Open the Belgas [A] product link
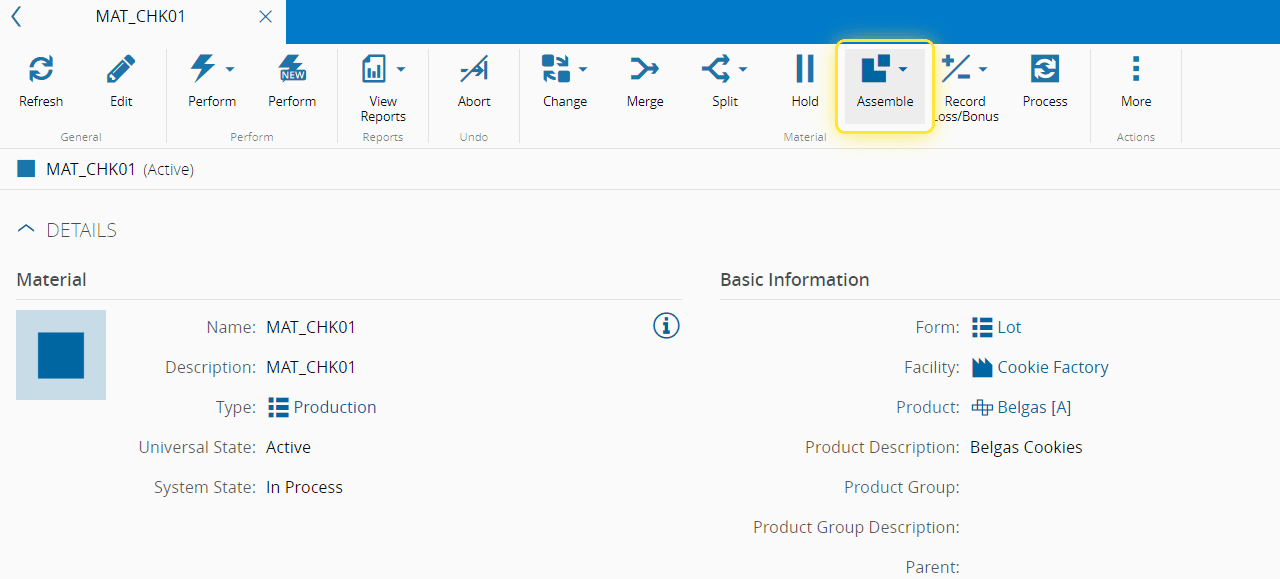 pos(1033,407)
